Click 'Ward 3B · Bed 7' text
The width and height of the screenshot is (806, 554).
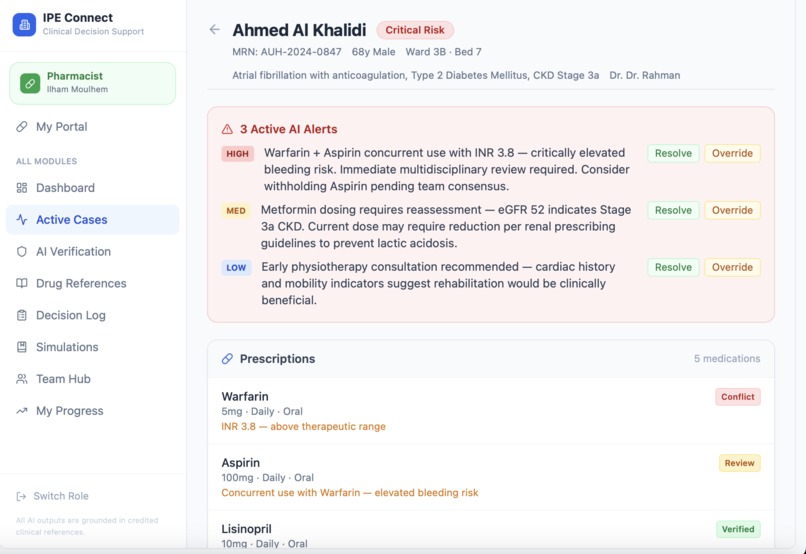coord(444,52)
